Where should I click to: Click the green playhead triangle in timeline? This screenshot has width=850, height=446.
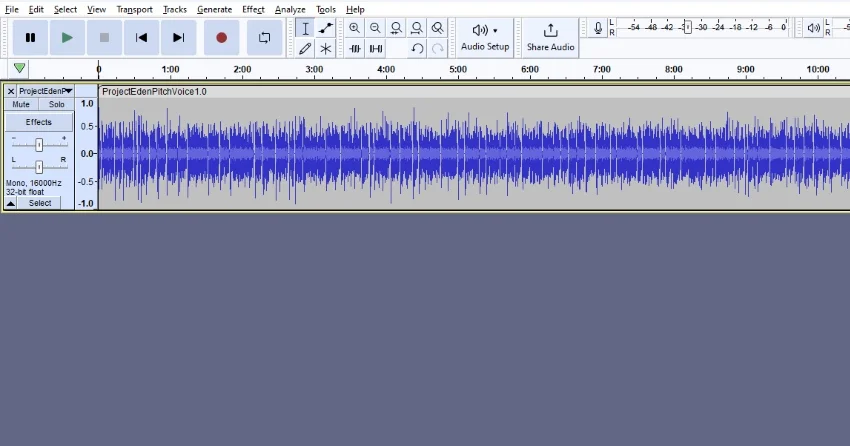point(20,68)
